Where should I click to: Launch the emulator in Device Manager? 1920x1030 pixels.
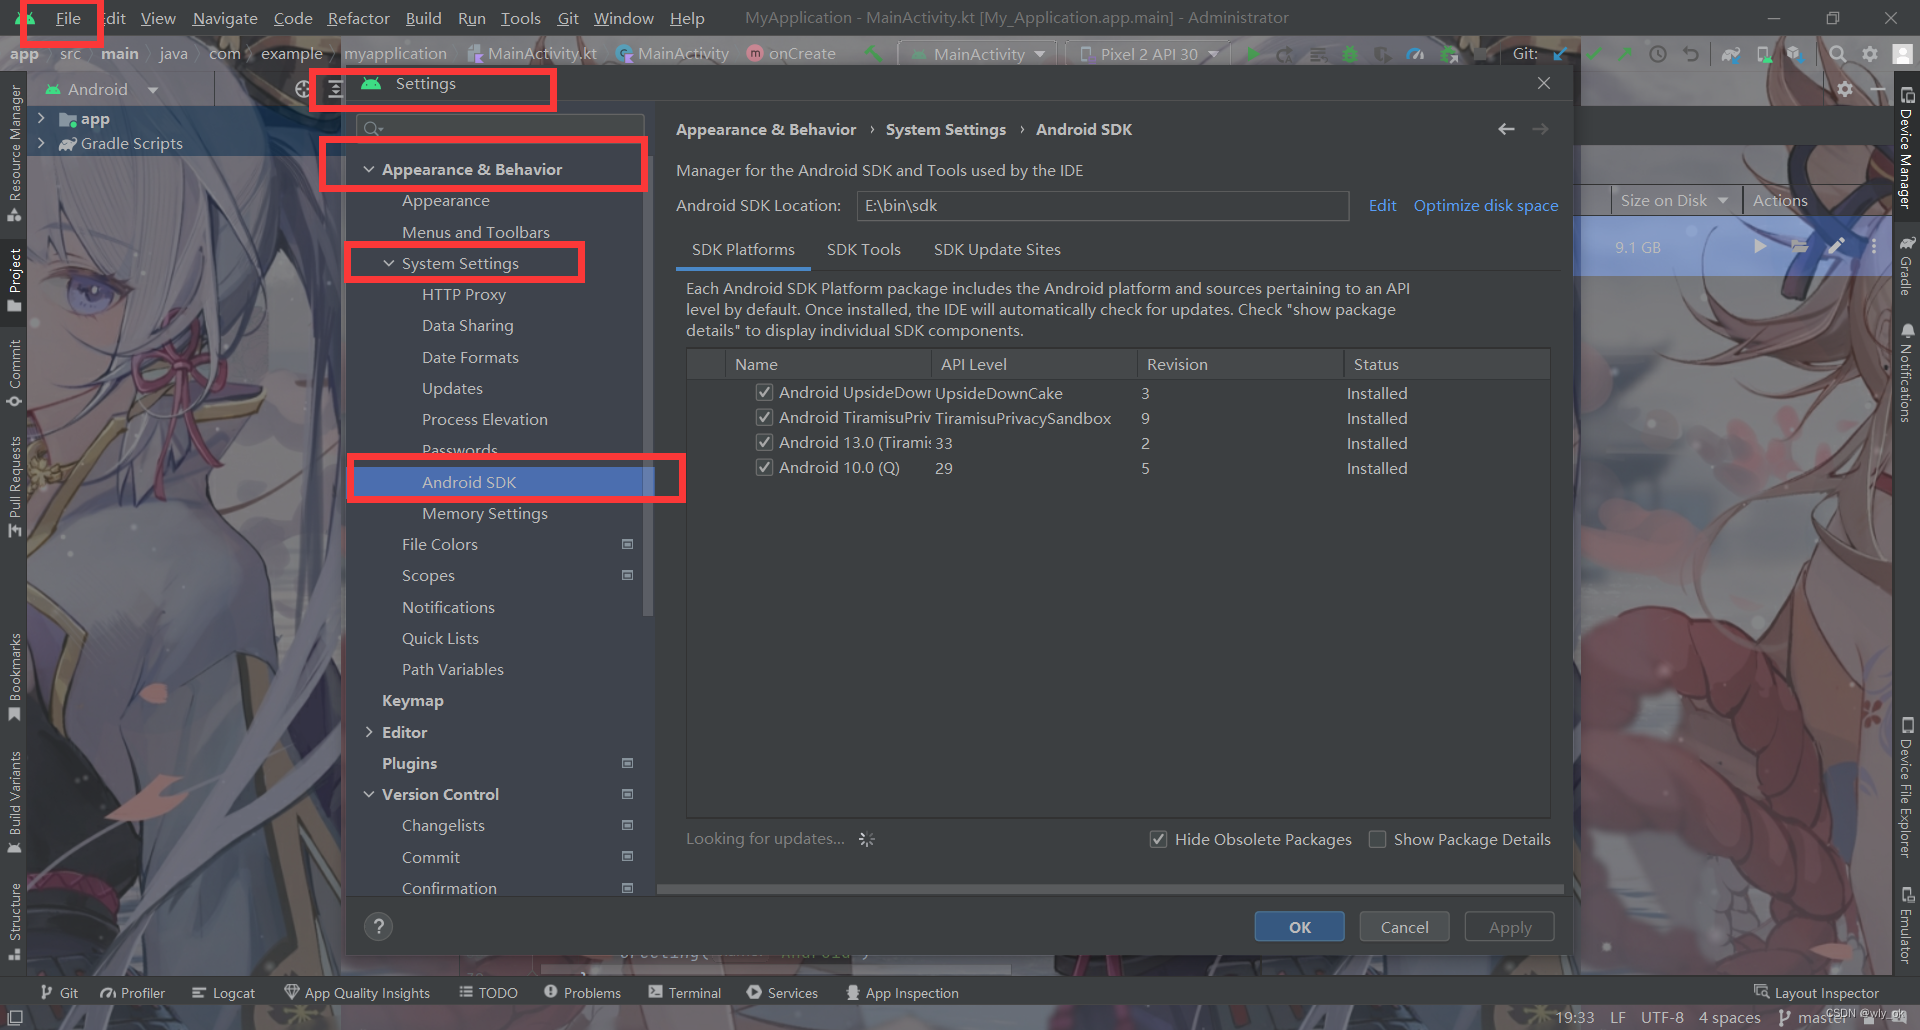pos(1760,246)
